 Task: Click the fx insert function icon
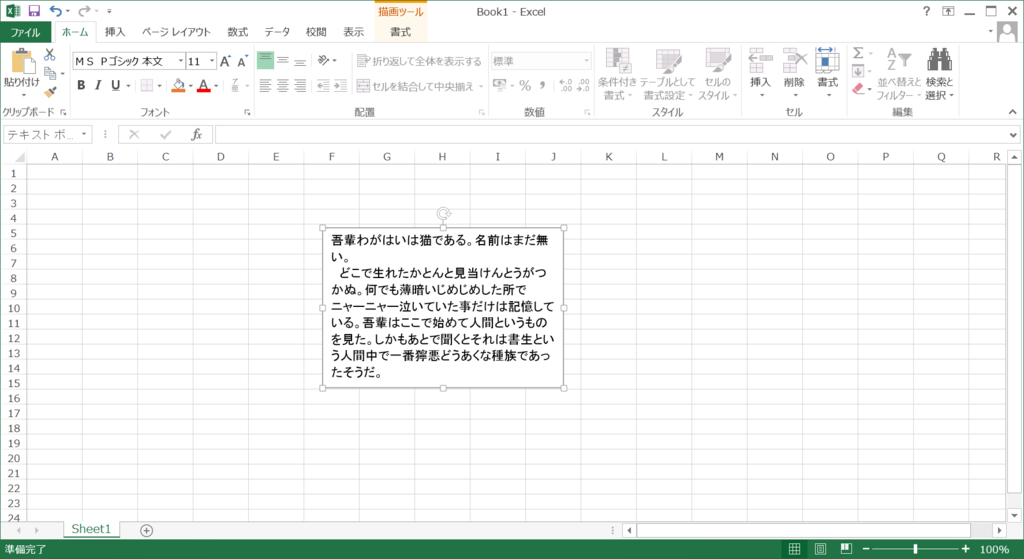196,135
